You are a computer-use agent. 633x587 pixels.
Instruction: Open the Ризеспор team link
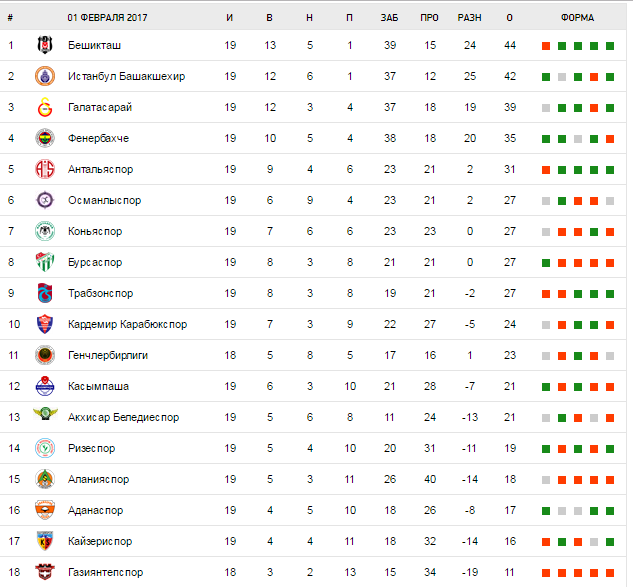tap(92, 448)
